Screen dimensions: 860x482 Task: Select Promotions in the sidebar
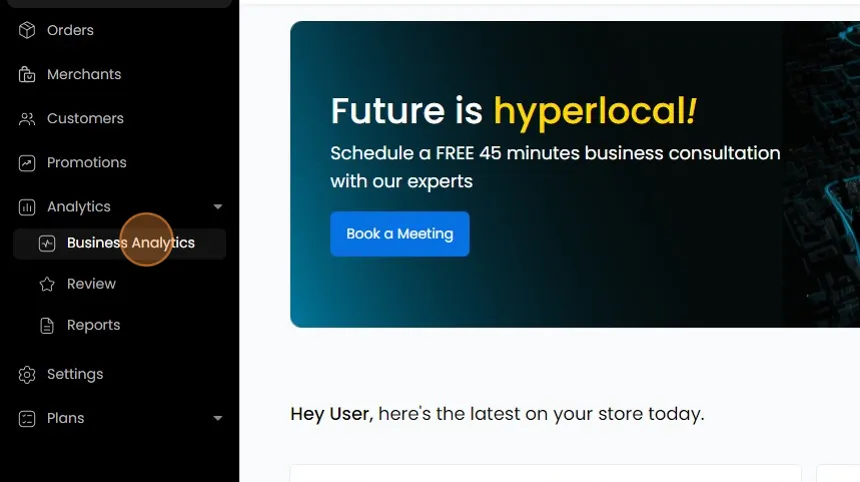(x=87, y=162)
